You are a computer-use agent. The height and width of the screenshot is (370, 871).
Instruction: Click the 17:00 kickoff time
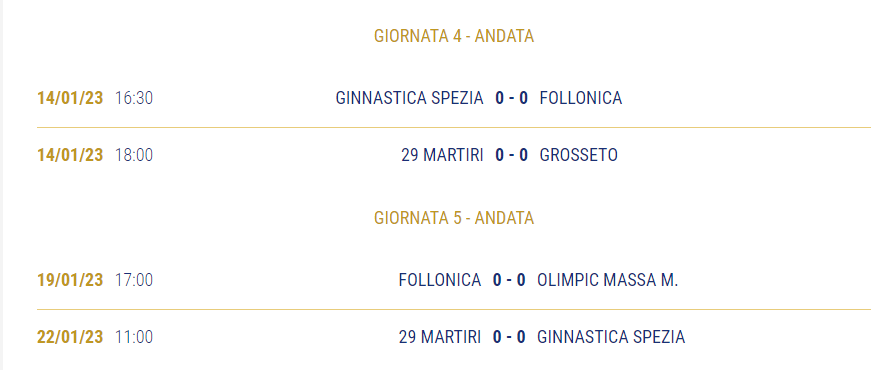click(134, 280)
